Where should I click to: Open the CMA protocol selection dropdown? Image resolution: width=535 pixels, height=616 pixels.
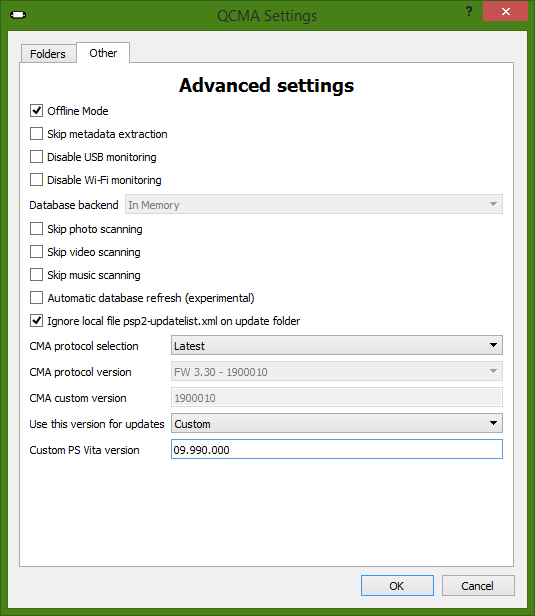coord(337,345)
